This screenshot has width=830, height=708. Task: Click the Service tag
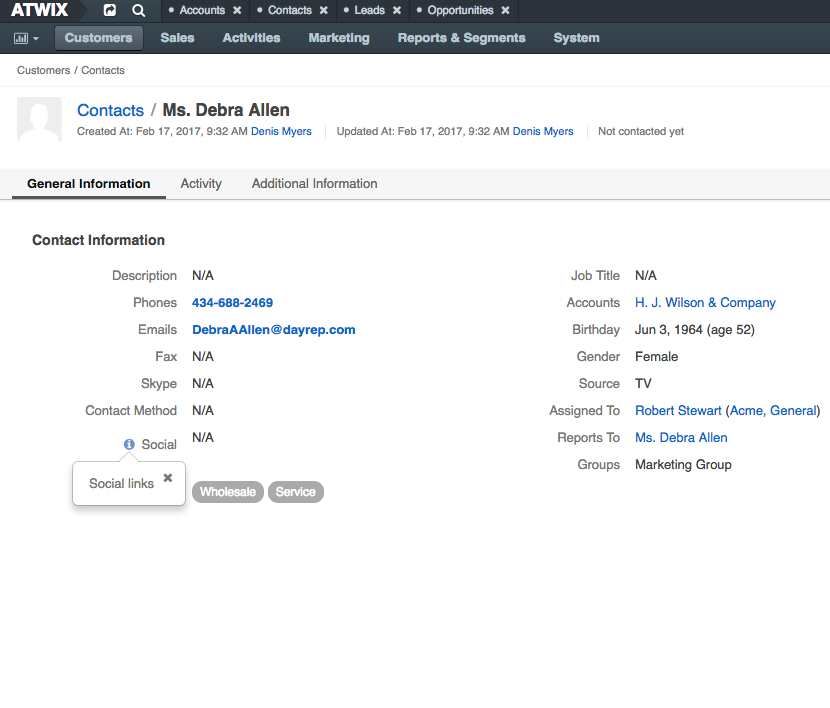[x=295, y=492]
